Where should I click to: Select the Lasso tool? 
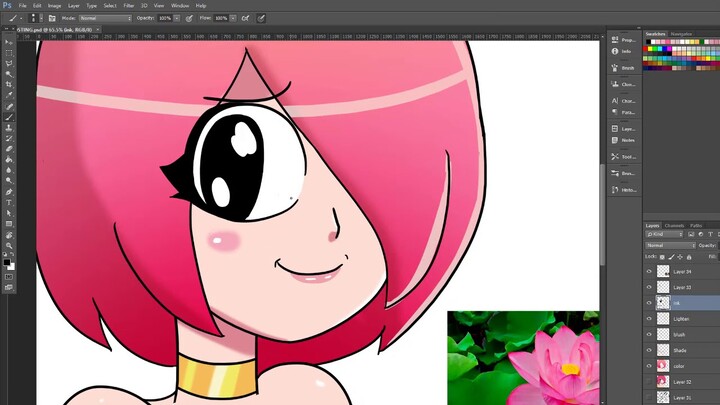coord(9,63)
